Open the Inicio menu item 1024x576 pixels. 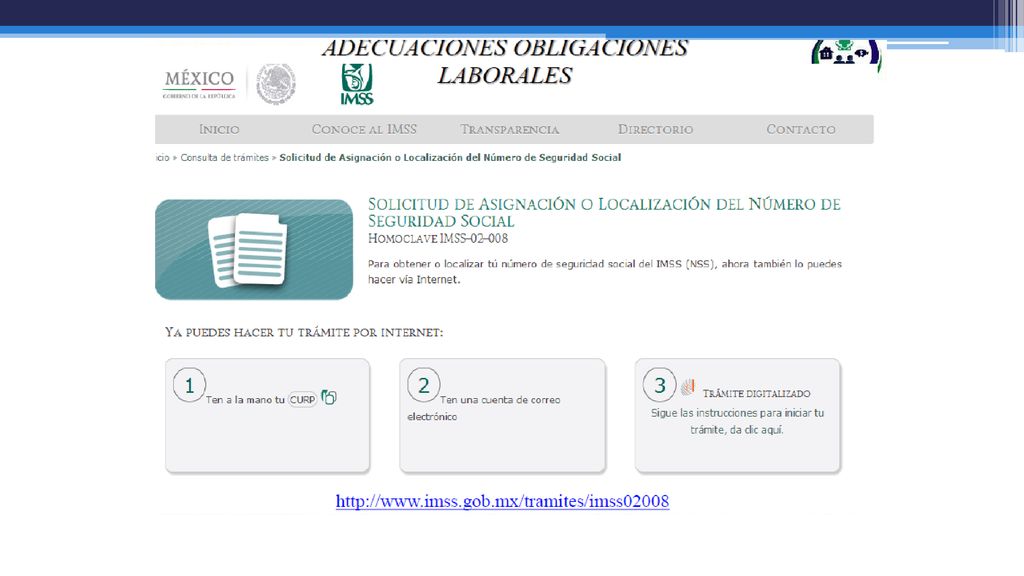click(219, 129)
